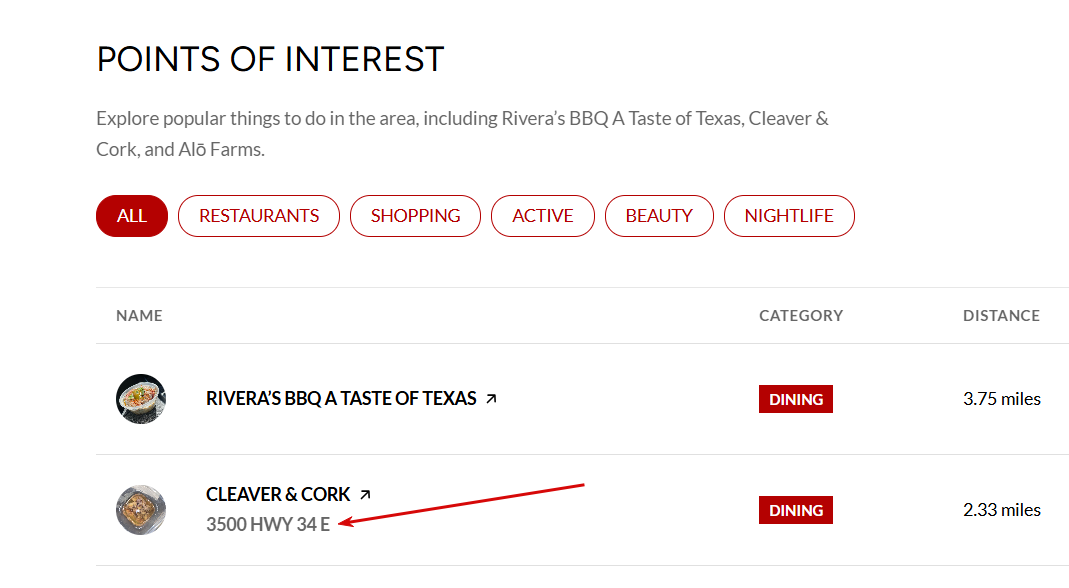1069x588 pixels.
Task: Click the Dining badge for Rivera's BBQ
Action: pyautogui.click(x=796, y=399)
